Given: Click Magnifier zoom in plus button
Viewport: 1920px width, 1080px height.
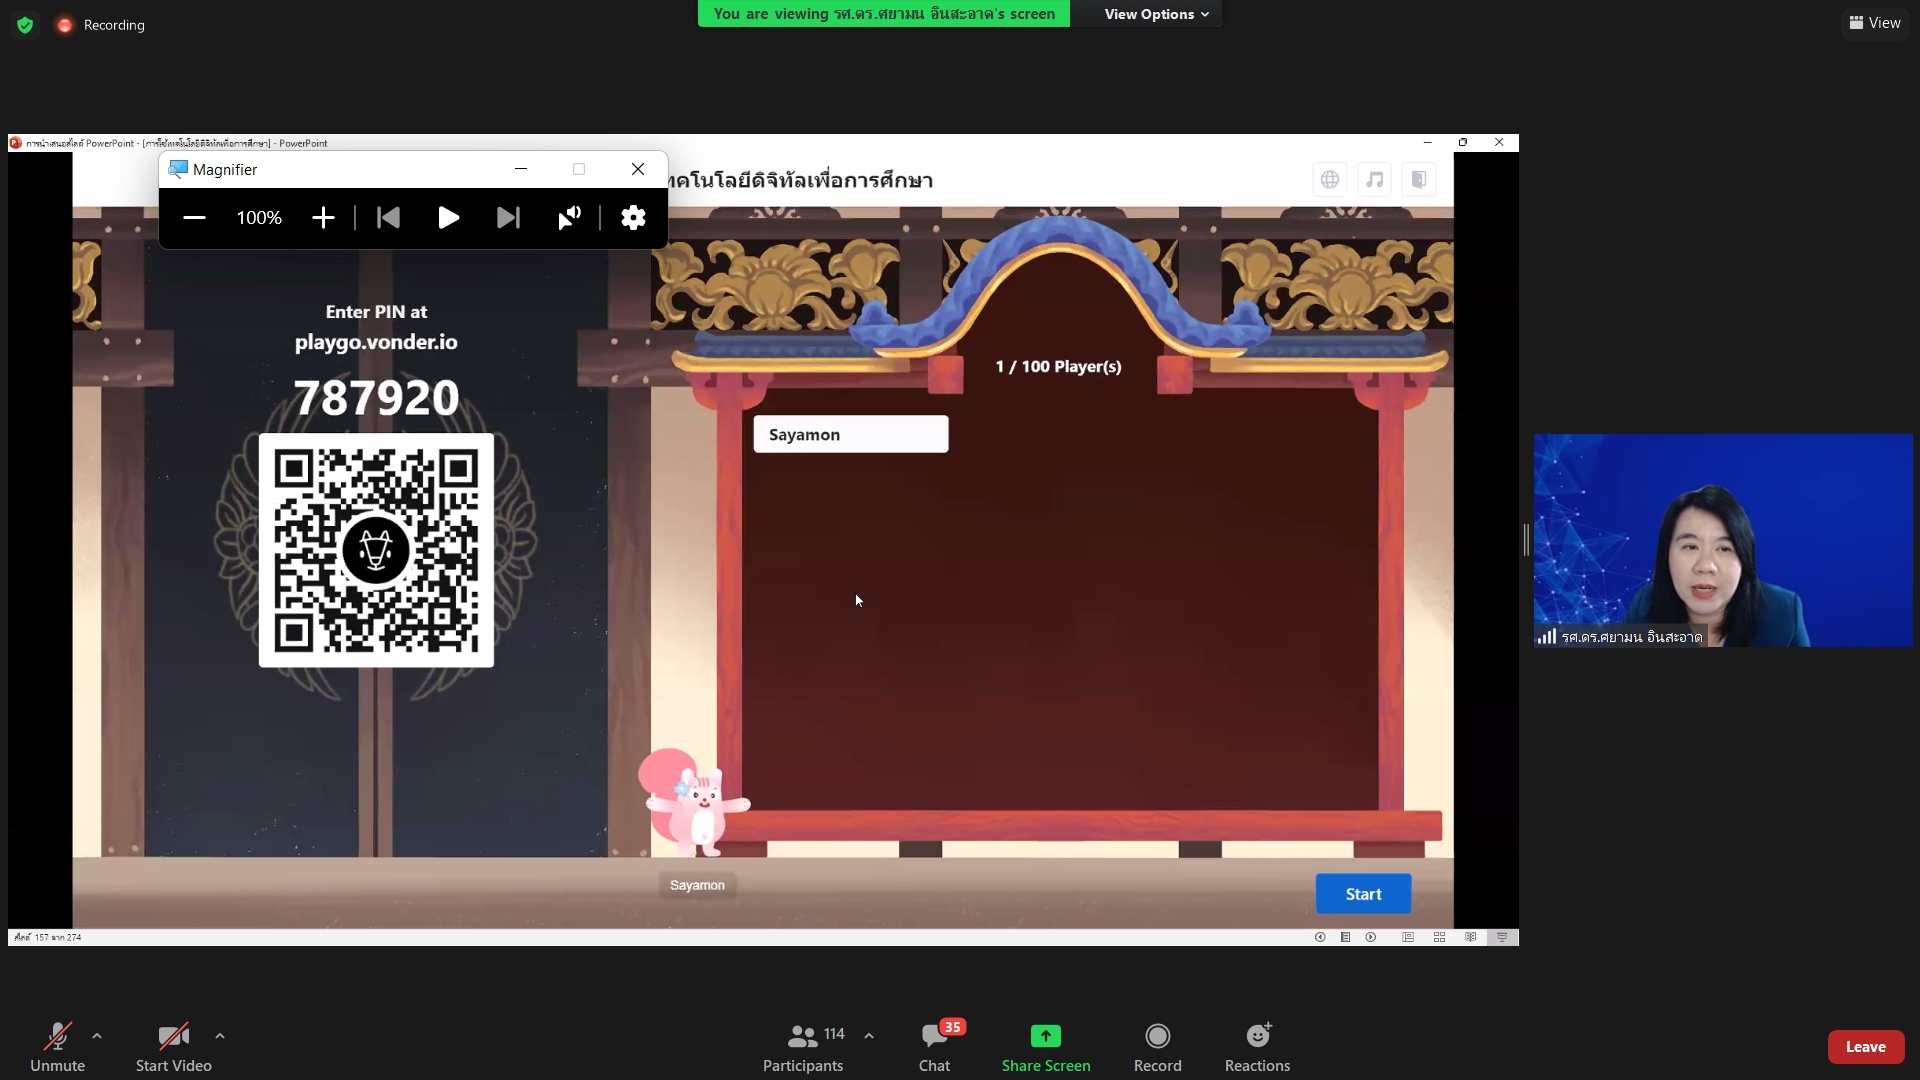Looking at the screenshot, I should 323,218.
